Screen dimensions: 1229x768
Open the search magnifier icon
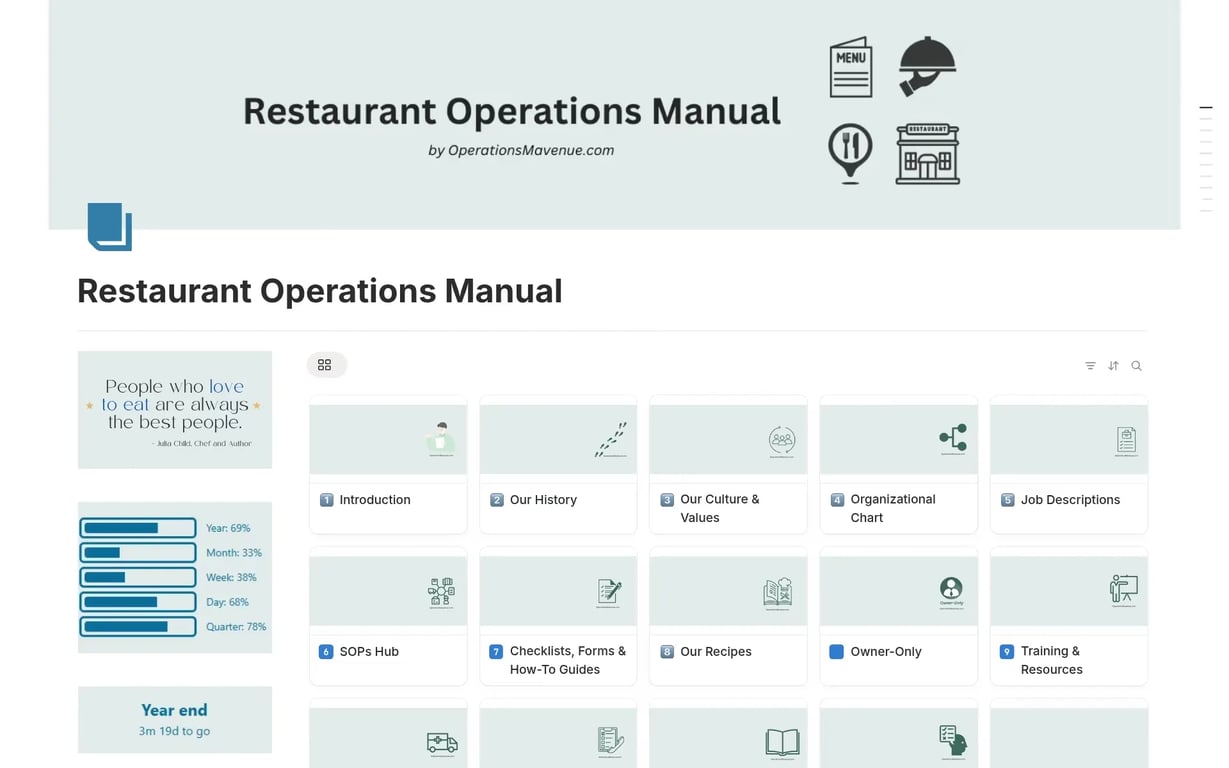pos(1136,366)
